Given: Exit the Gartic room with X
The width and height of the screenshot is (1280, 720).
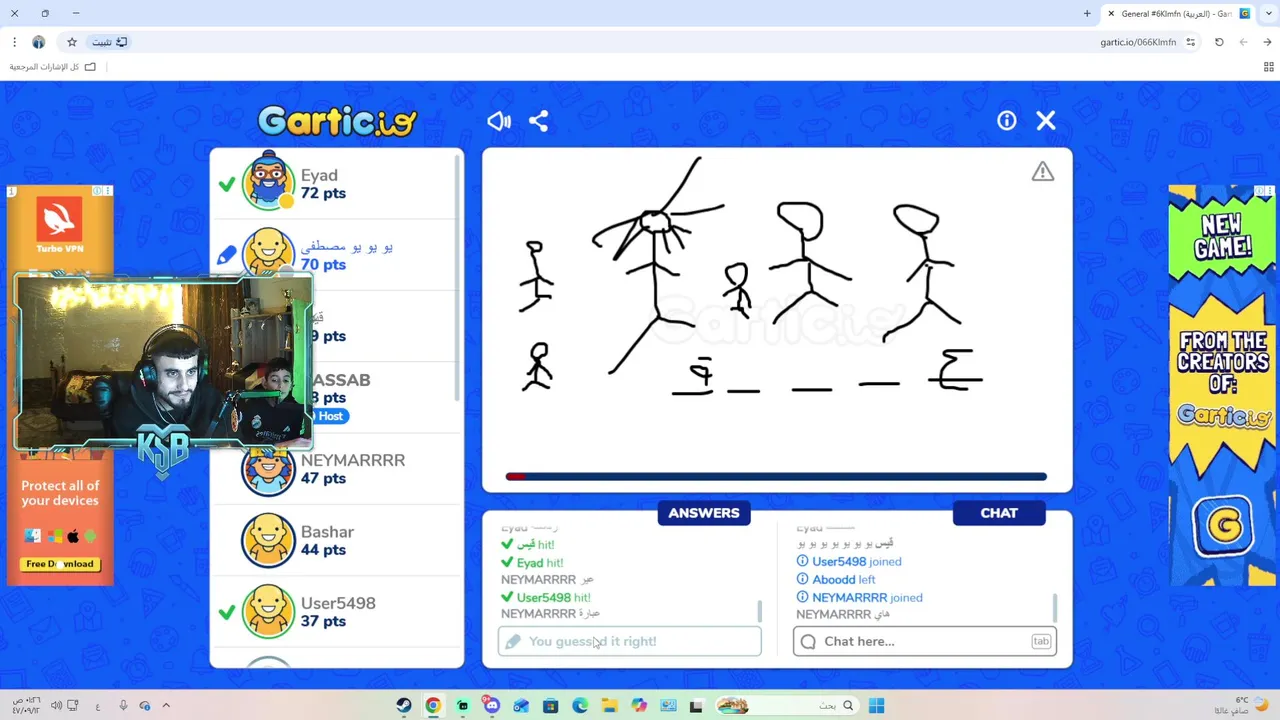Looking at the screenshot, I should [1046, 120].
